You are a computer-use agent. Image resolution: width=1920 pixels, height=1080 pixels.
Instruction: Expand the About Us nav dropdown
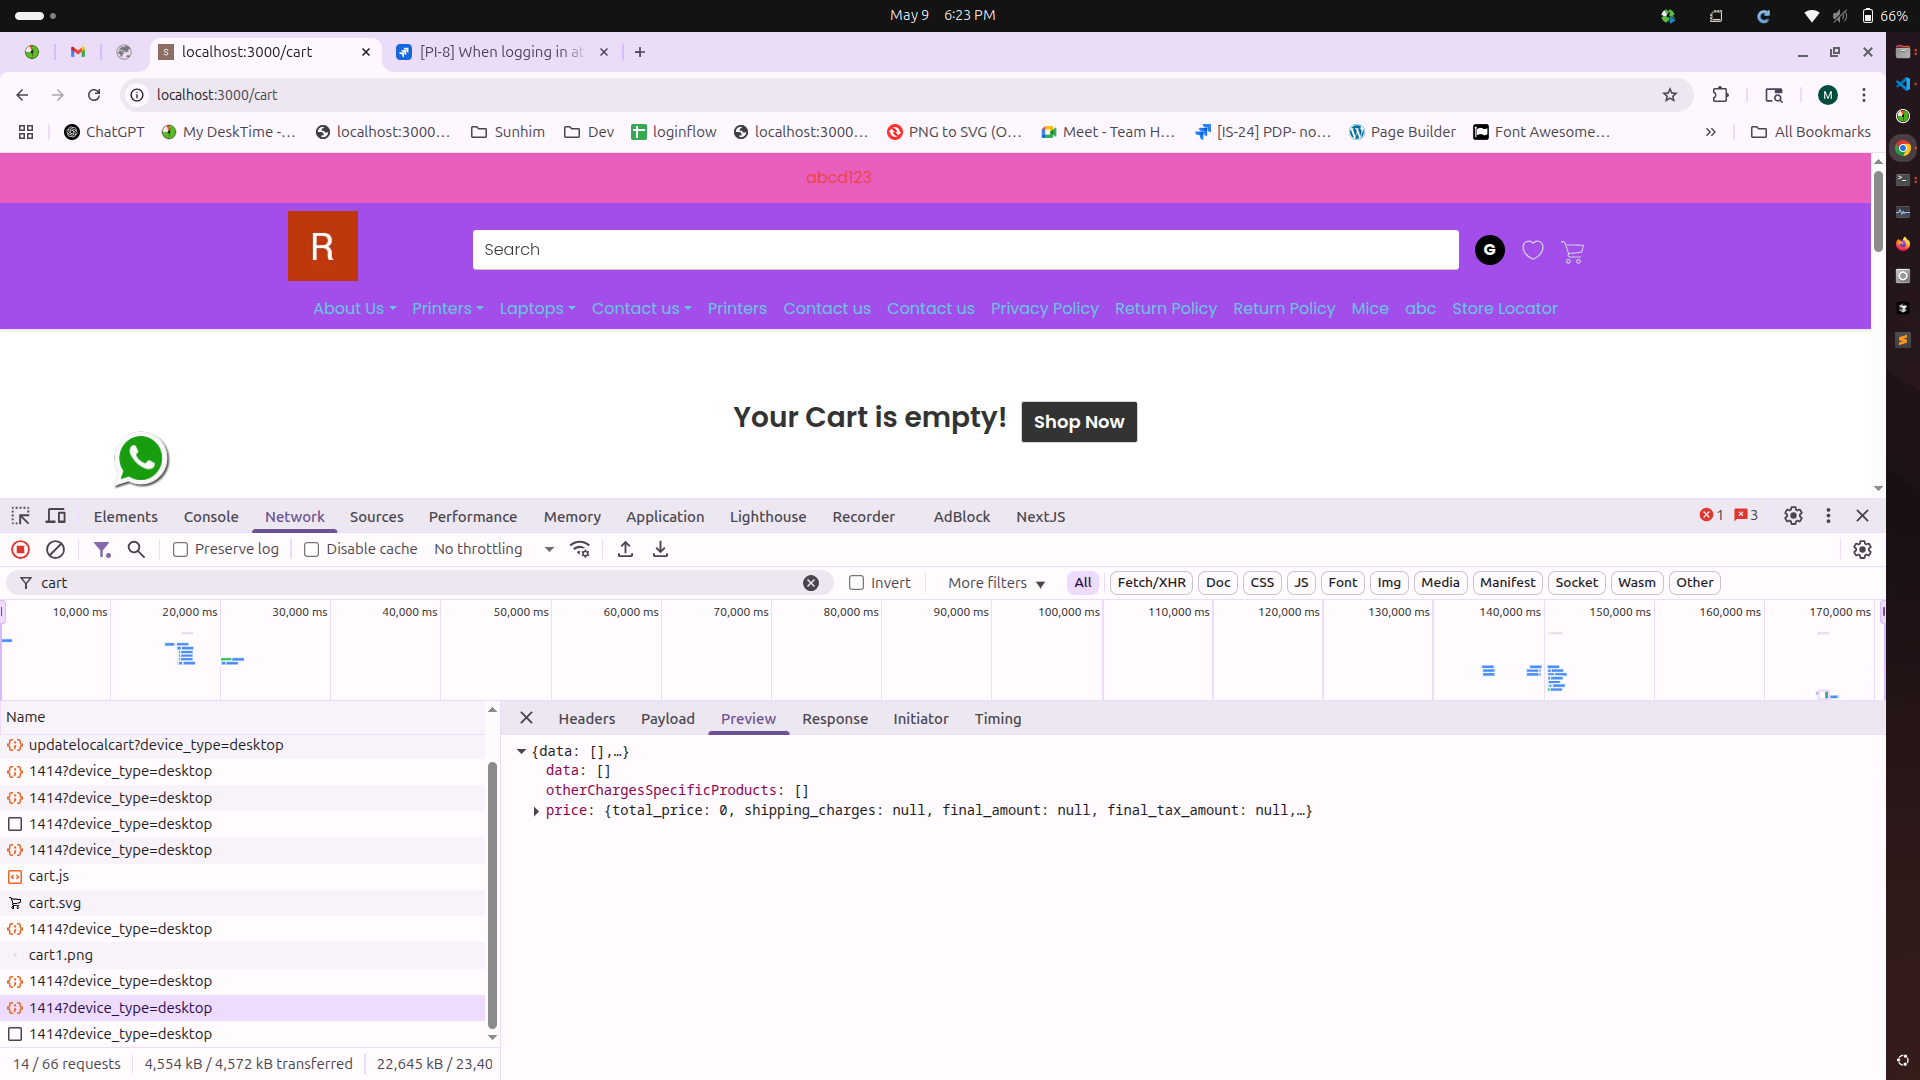coord(354,309)
